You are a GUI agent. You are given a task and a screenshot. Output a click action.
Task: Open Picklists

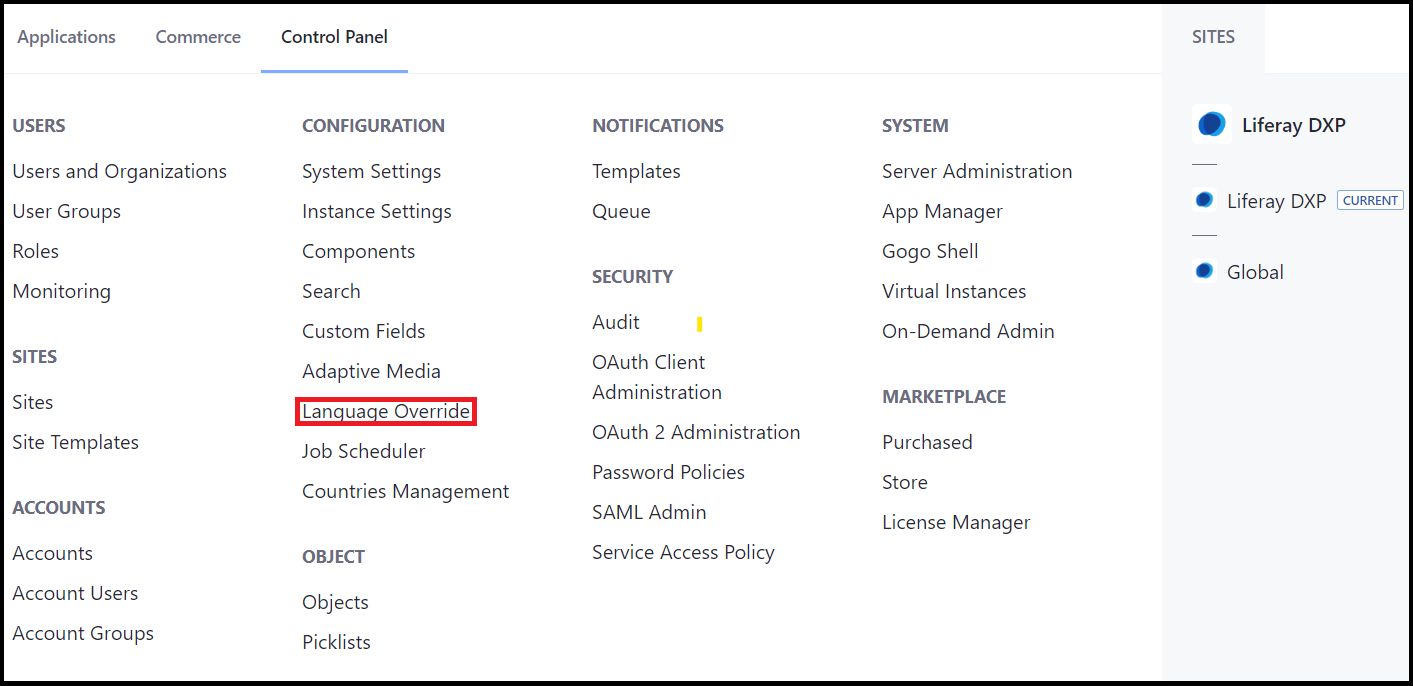(x=336, y=642)
